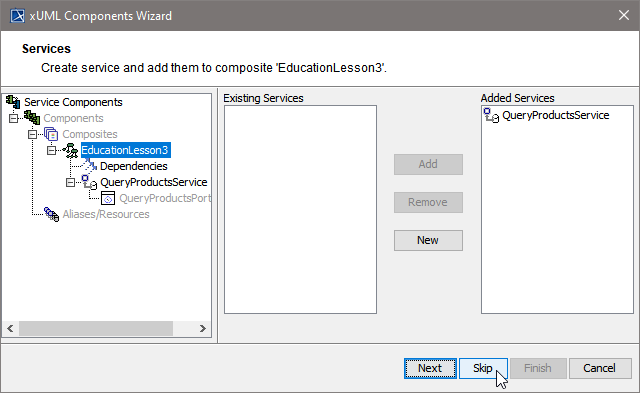Viewport: 640px width, 393px height.
Task: Click the Next button
Action: (430, 368)
